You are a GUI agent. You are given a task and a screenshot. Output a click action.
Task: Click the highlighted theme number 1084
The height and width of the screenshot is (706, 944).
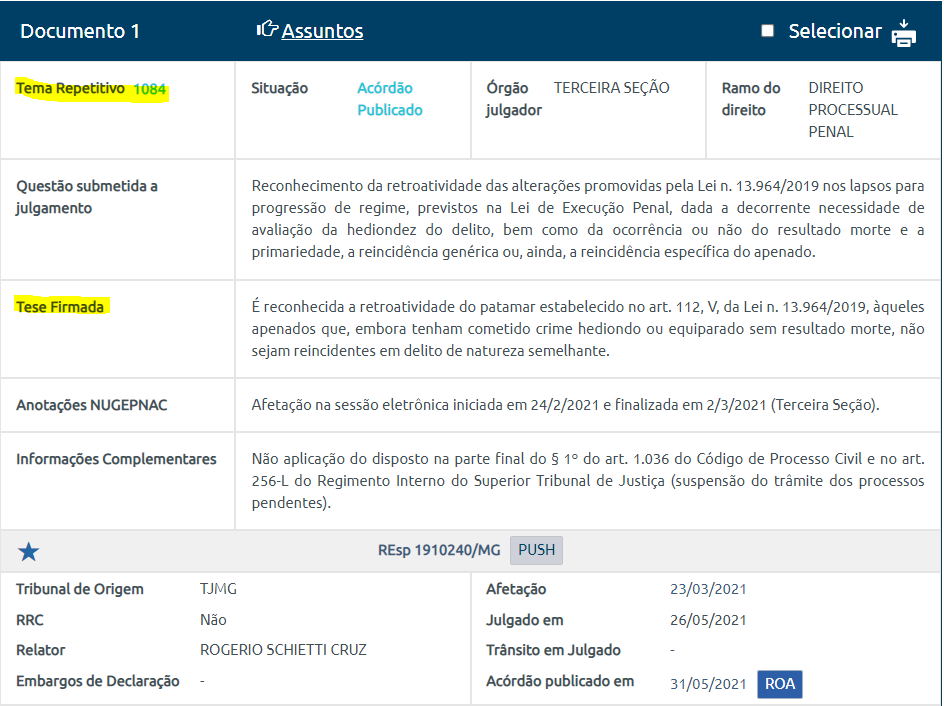pos(150,89)
